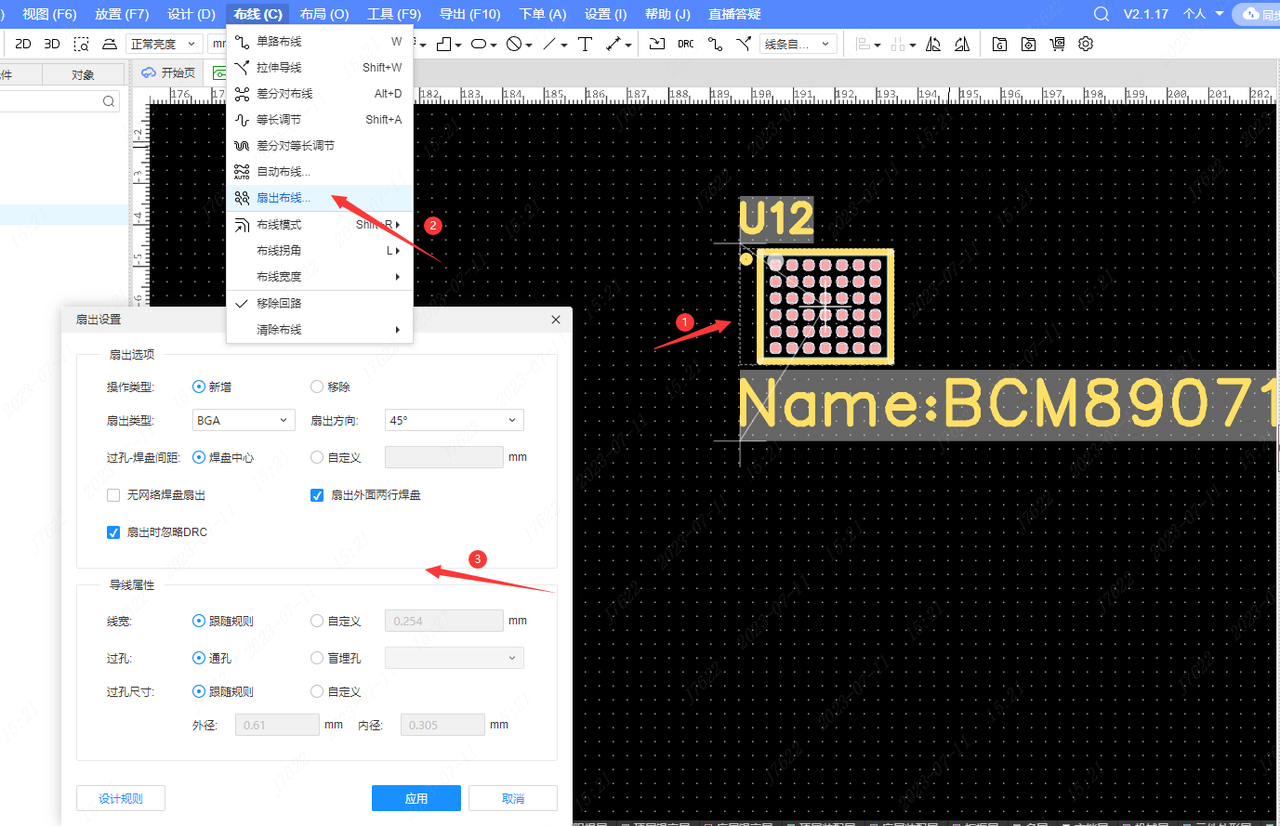
Task: Run DRC check from toolbar
Action: [686, 44]
